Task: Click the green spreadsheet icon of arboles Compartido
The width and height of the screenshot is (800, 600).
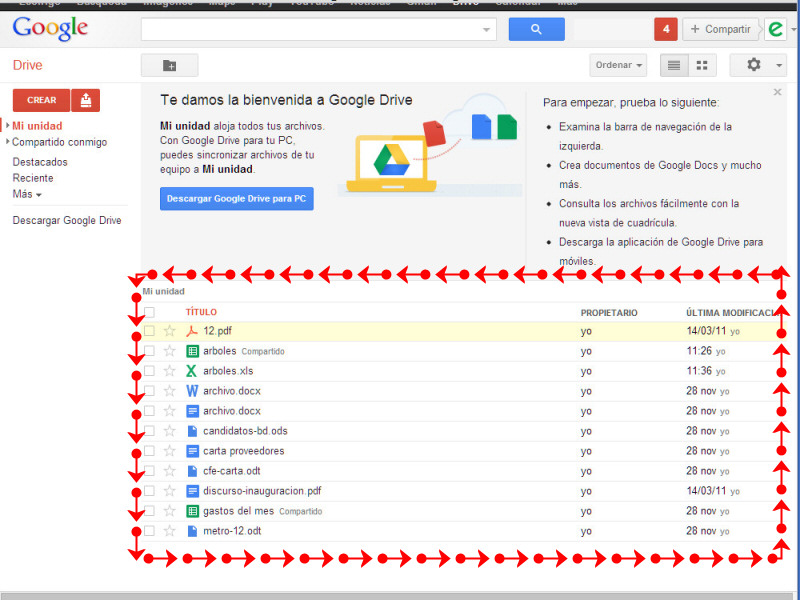Action: click(192, 351)
